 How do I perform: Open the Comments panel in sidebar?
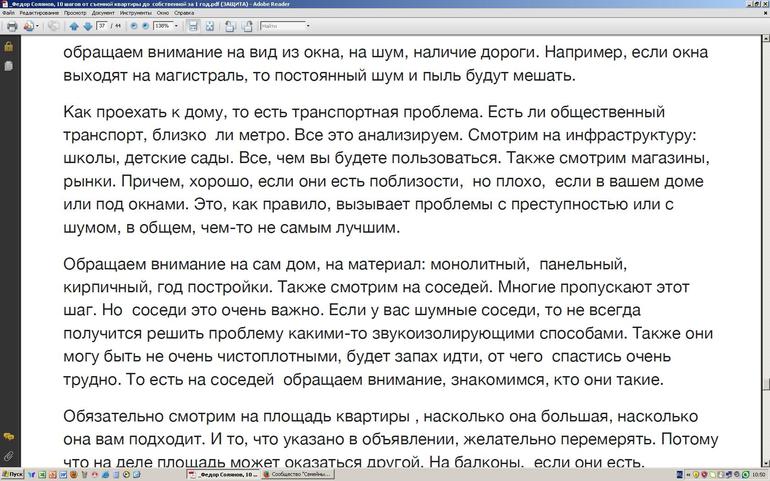[x=8, y=437]
